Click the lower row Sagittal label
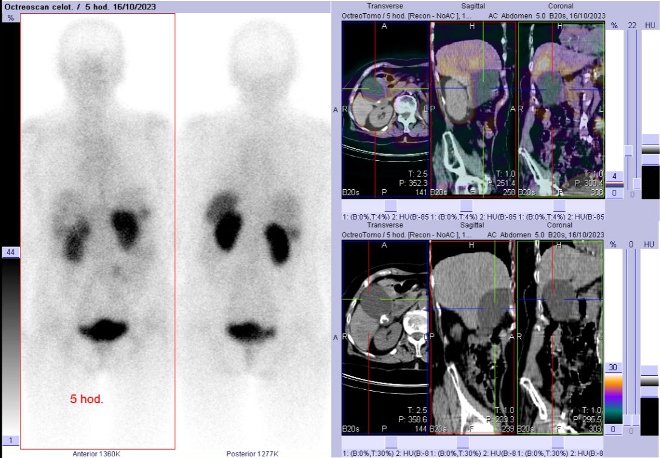The image size is (660, 458). tap(473, 225)
